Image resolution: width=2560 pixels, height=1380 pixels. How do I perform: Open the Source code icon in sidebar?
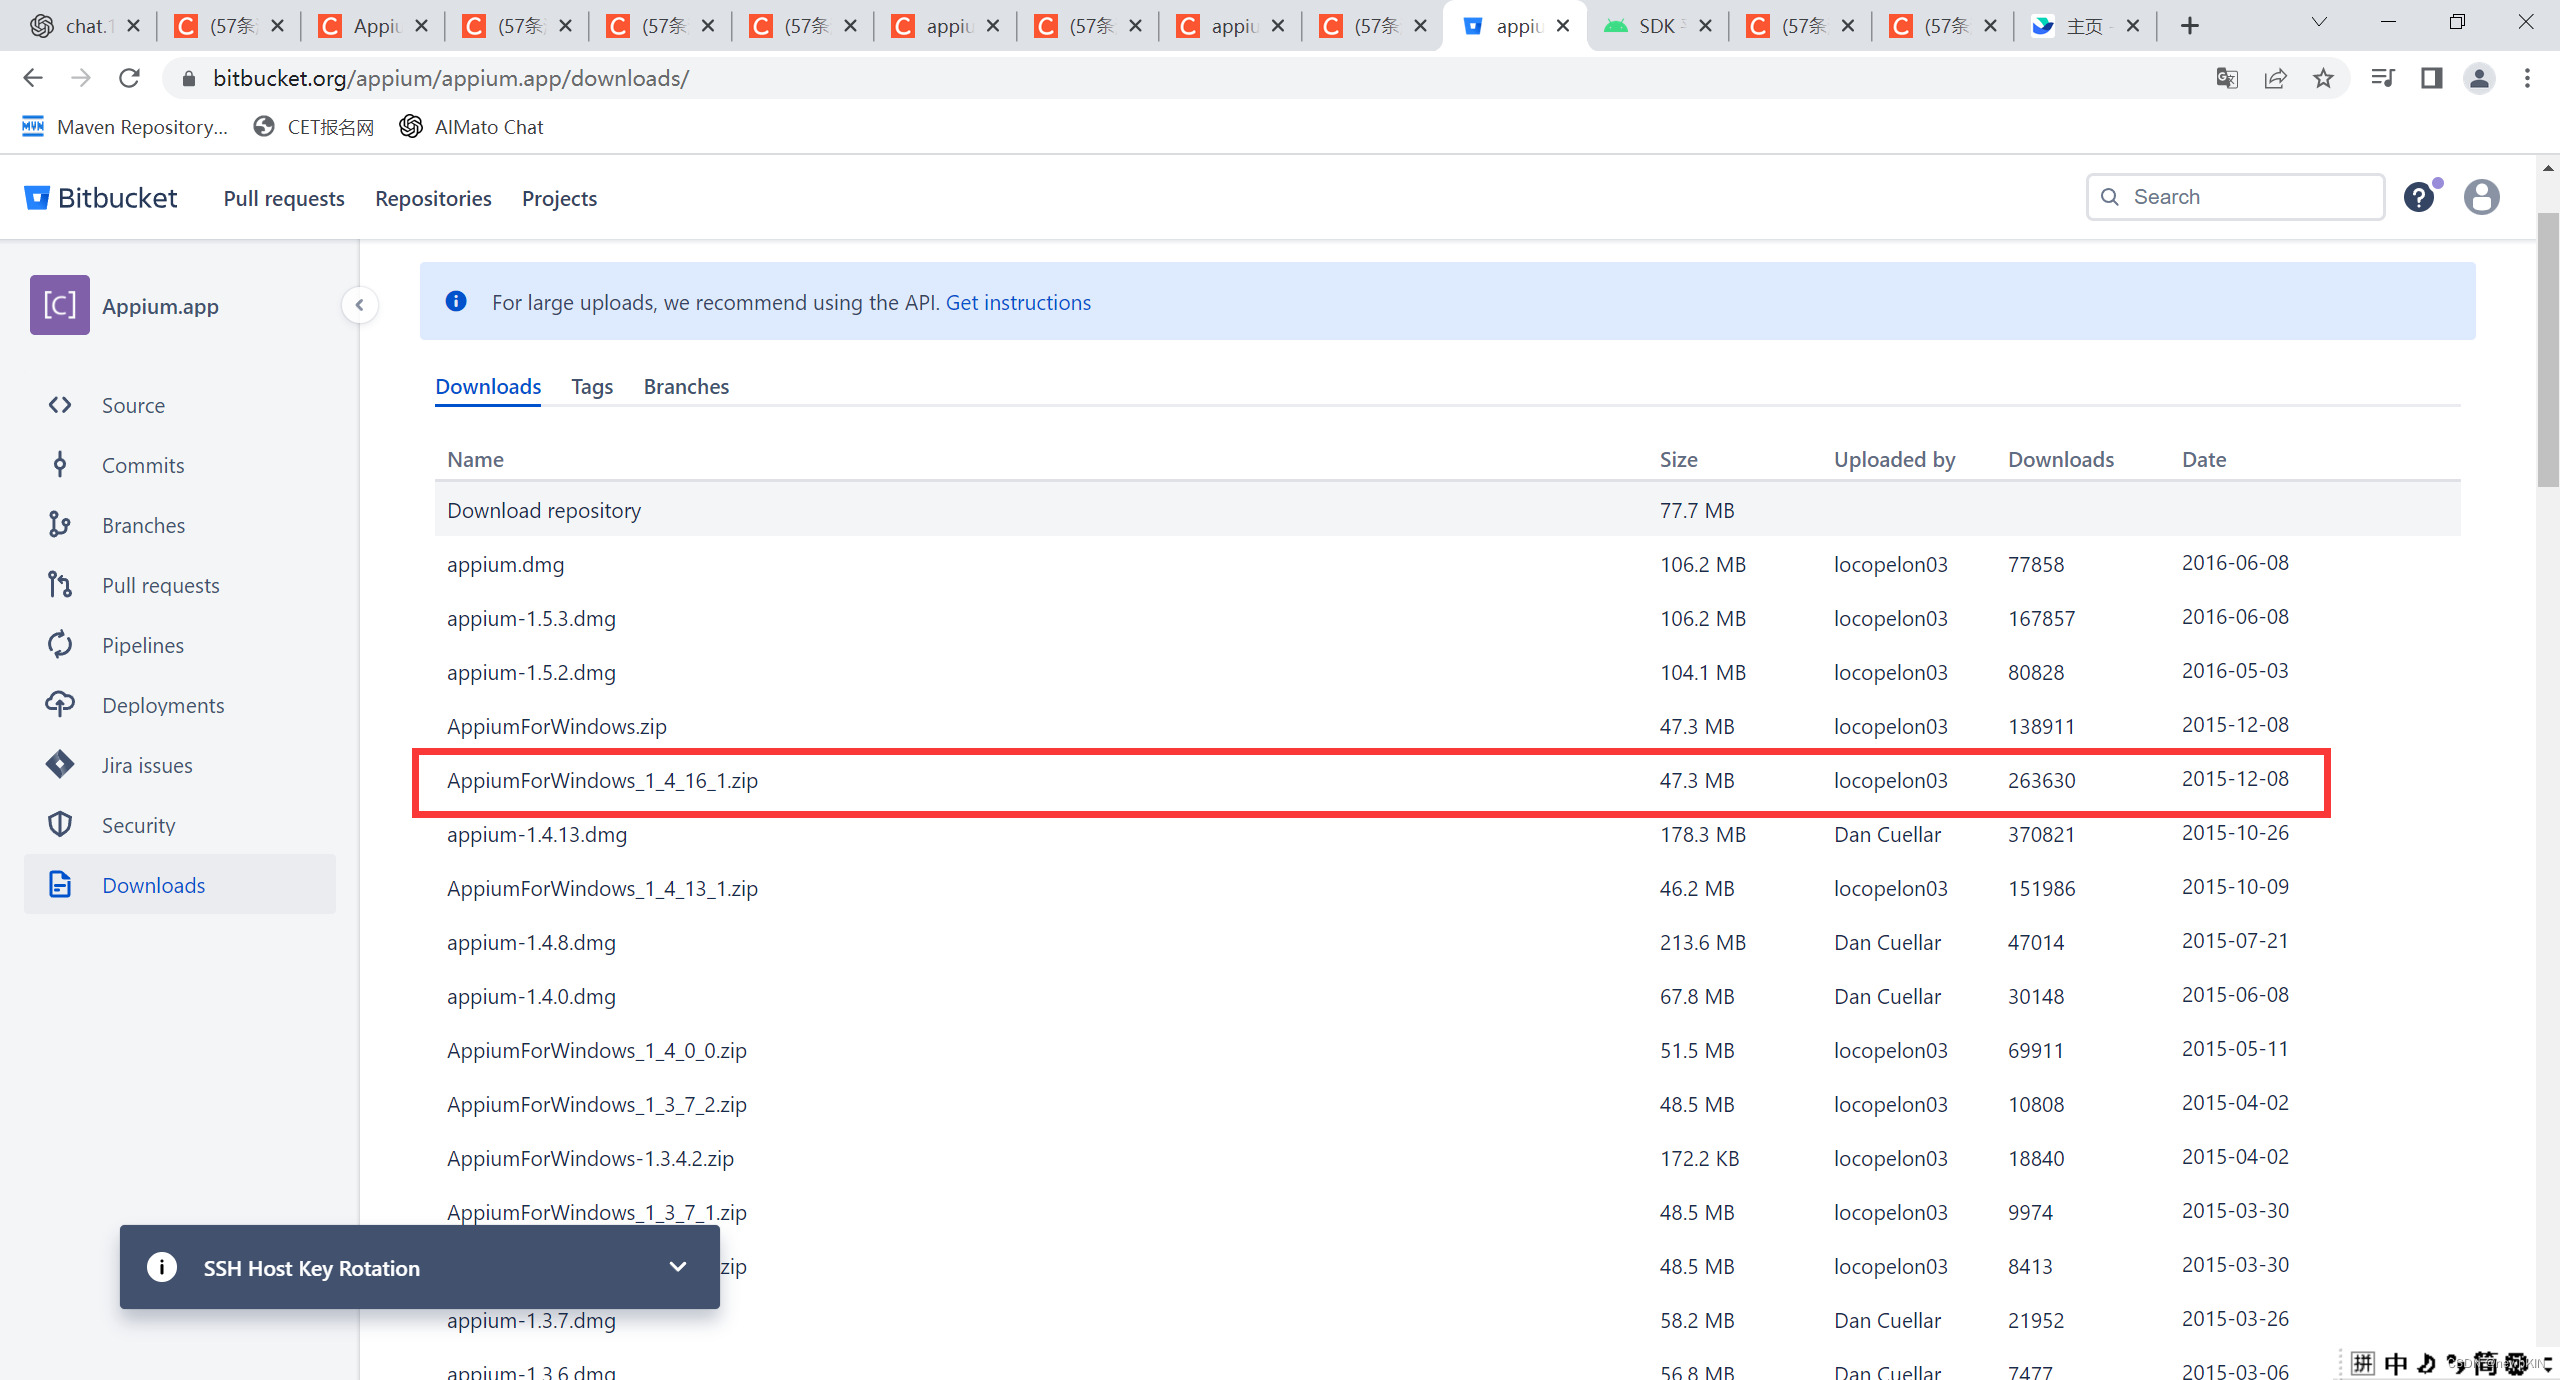60,405
